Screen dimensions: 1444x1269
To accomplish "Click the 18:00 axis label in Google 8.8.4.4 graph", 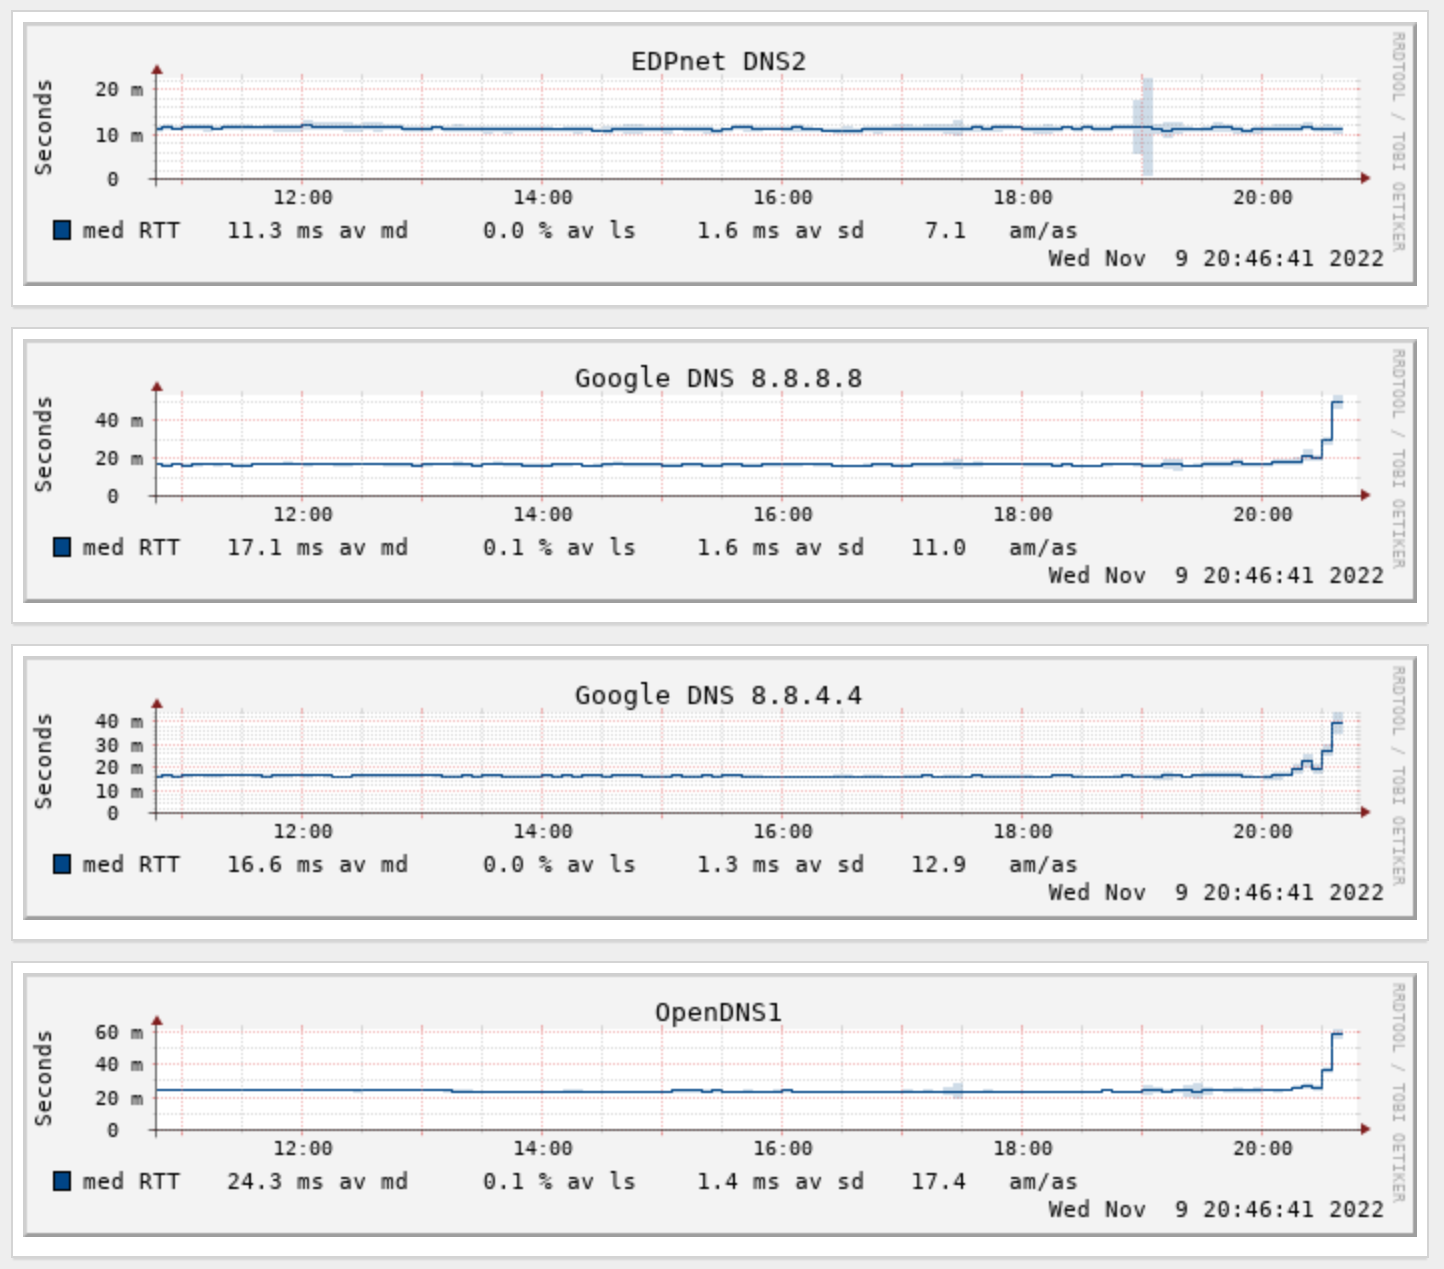I will click(1022, 832).
